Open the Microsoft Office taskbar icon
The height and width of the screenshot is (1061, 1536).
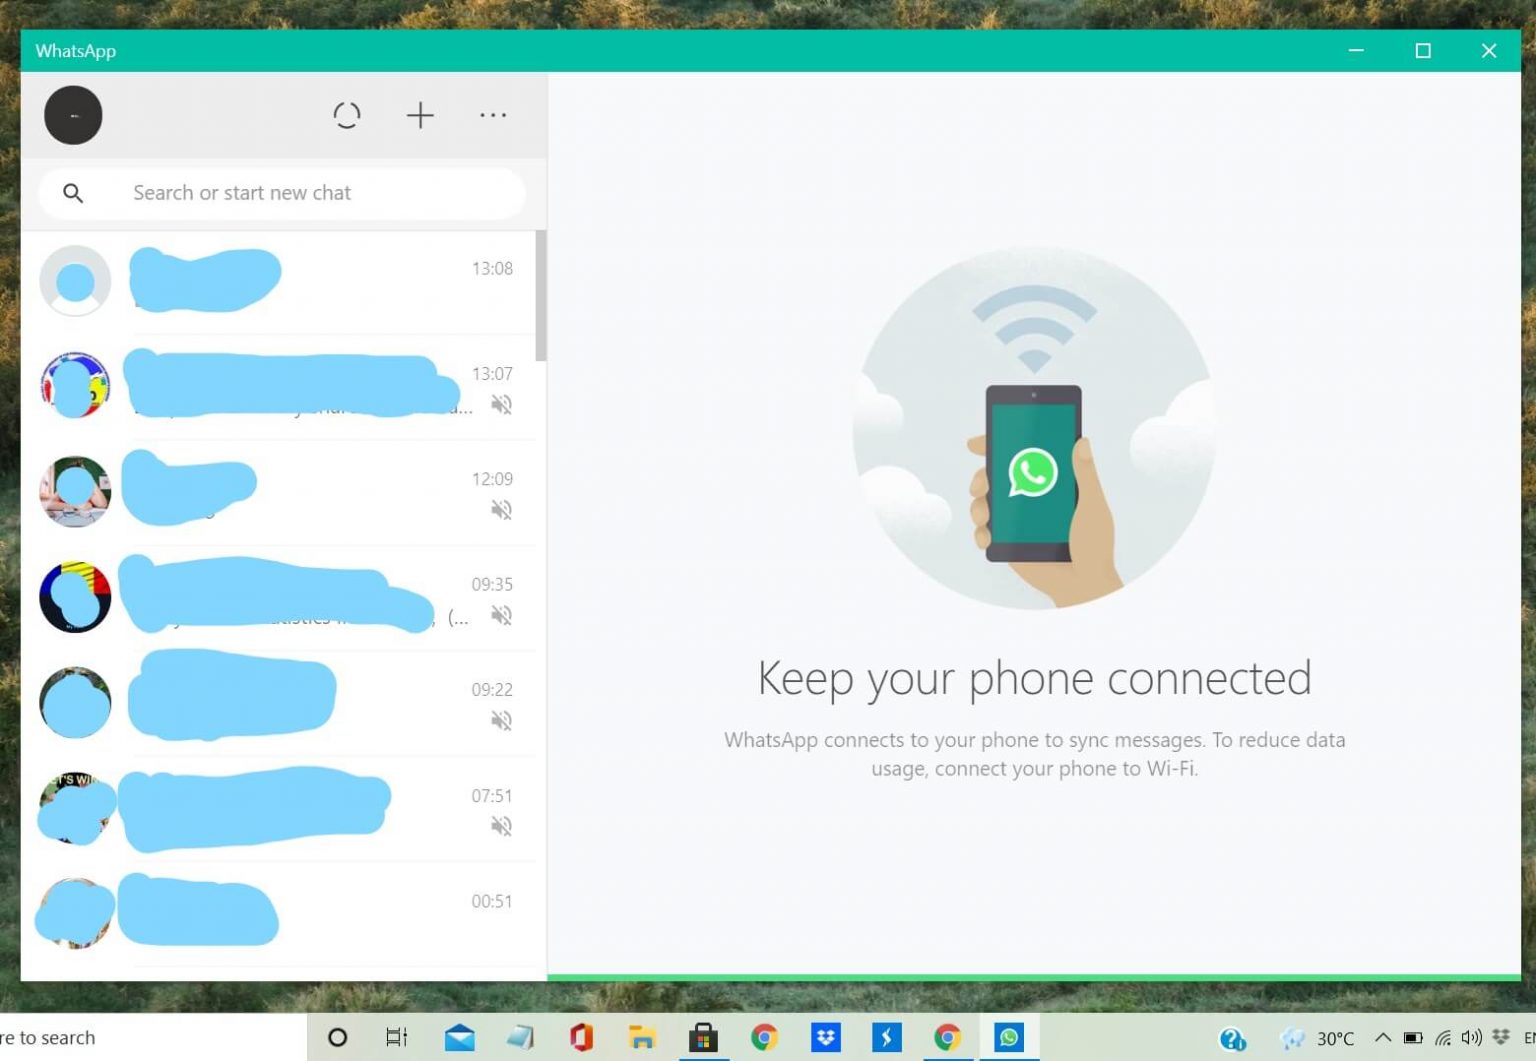tap(580, 1037)
